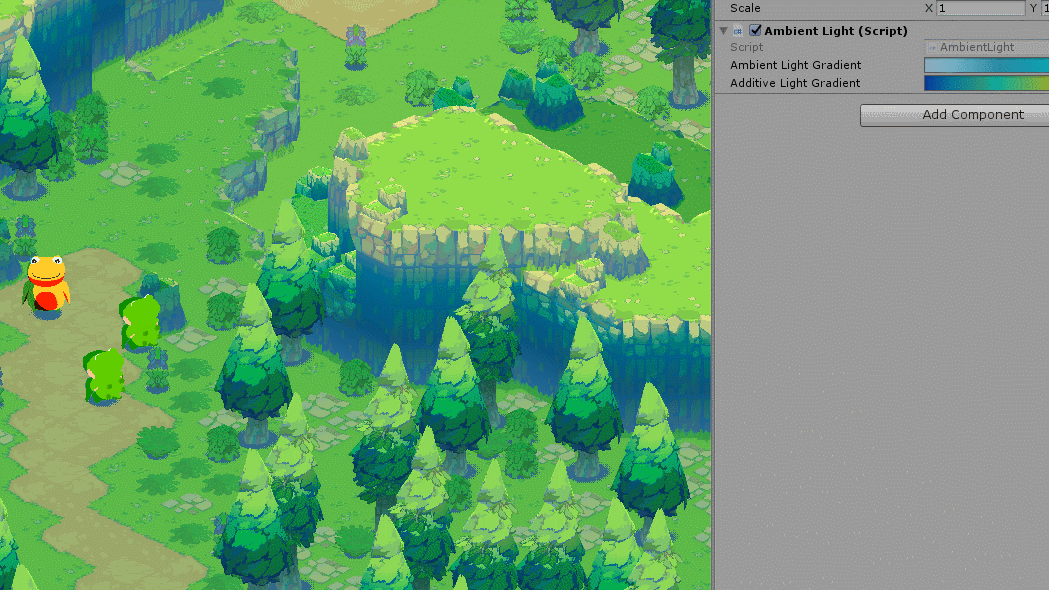The height and width of the screenshot is (590, 1049).
Task: Click the small script icon inside the AmbientLight field
Action: (932, 47)
